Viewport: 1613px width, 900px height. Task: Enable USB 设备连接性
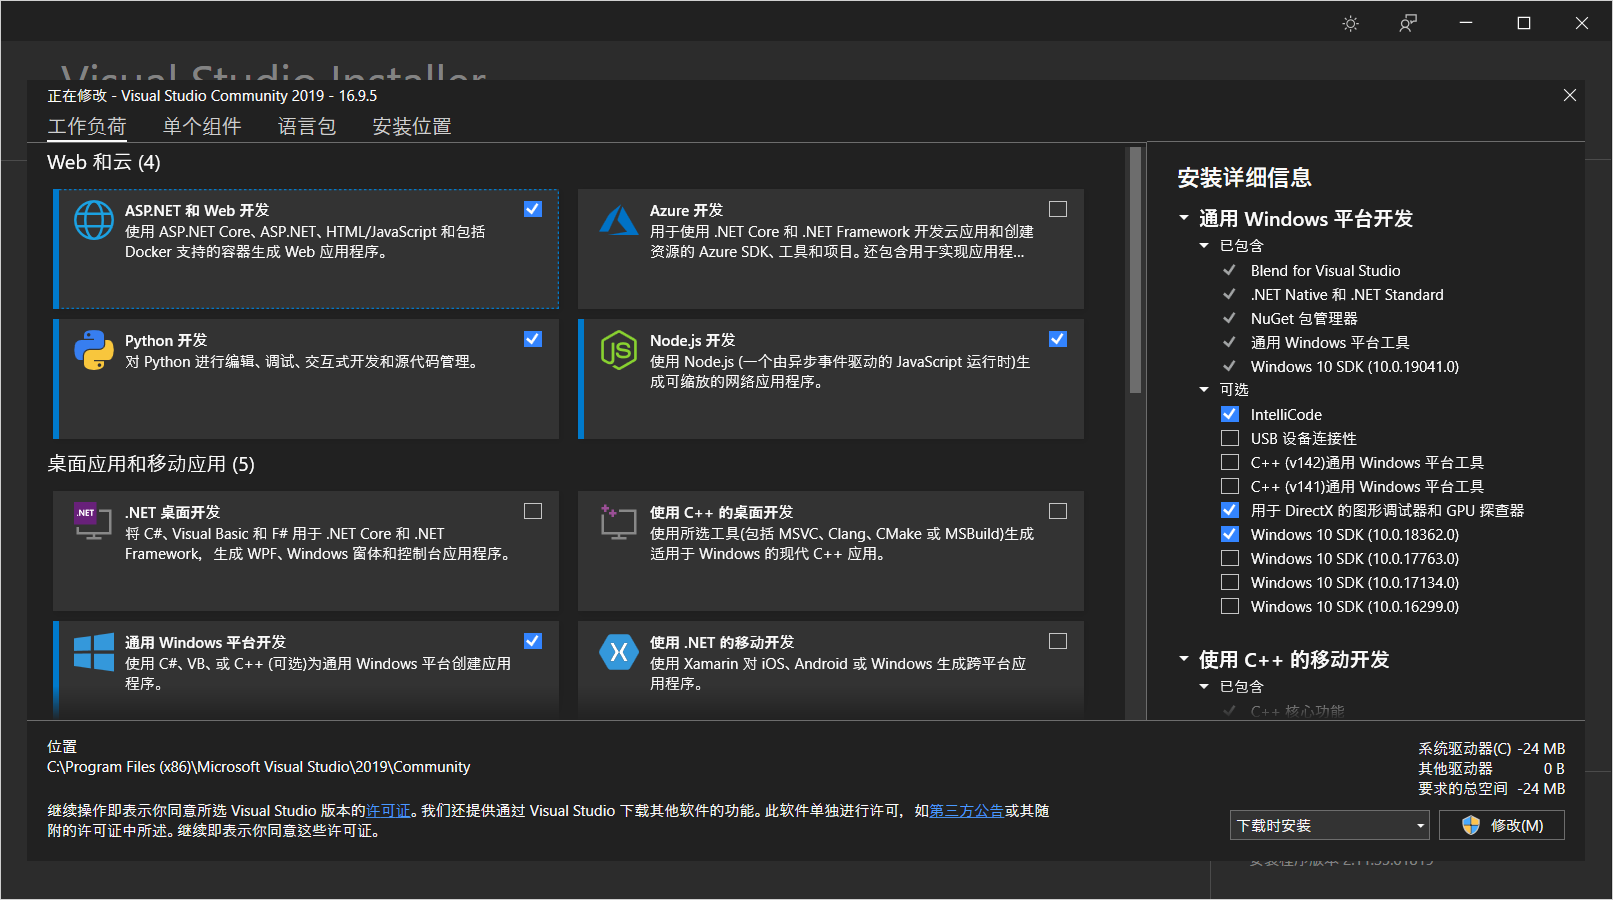tap(1229, 437)
